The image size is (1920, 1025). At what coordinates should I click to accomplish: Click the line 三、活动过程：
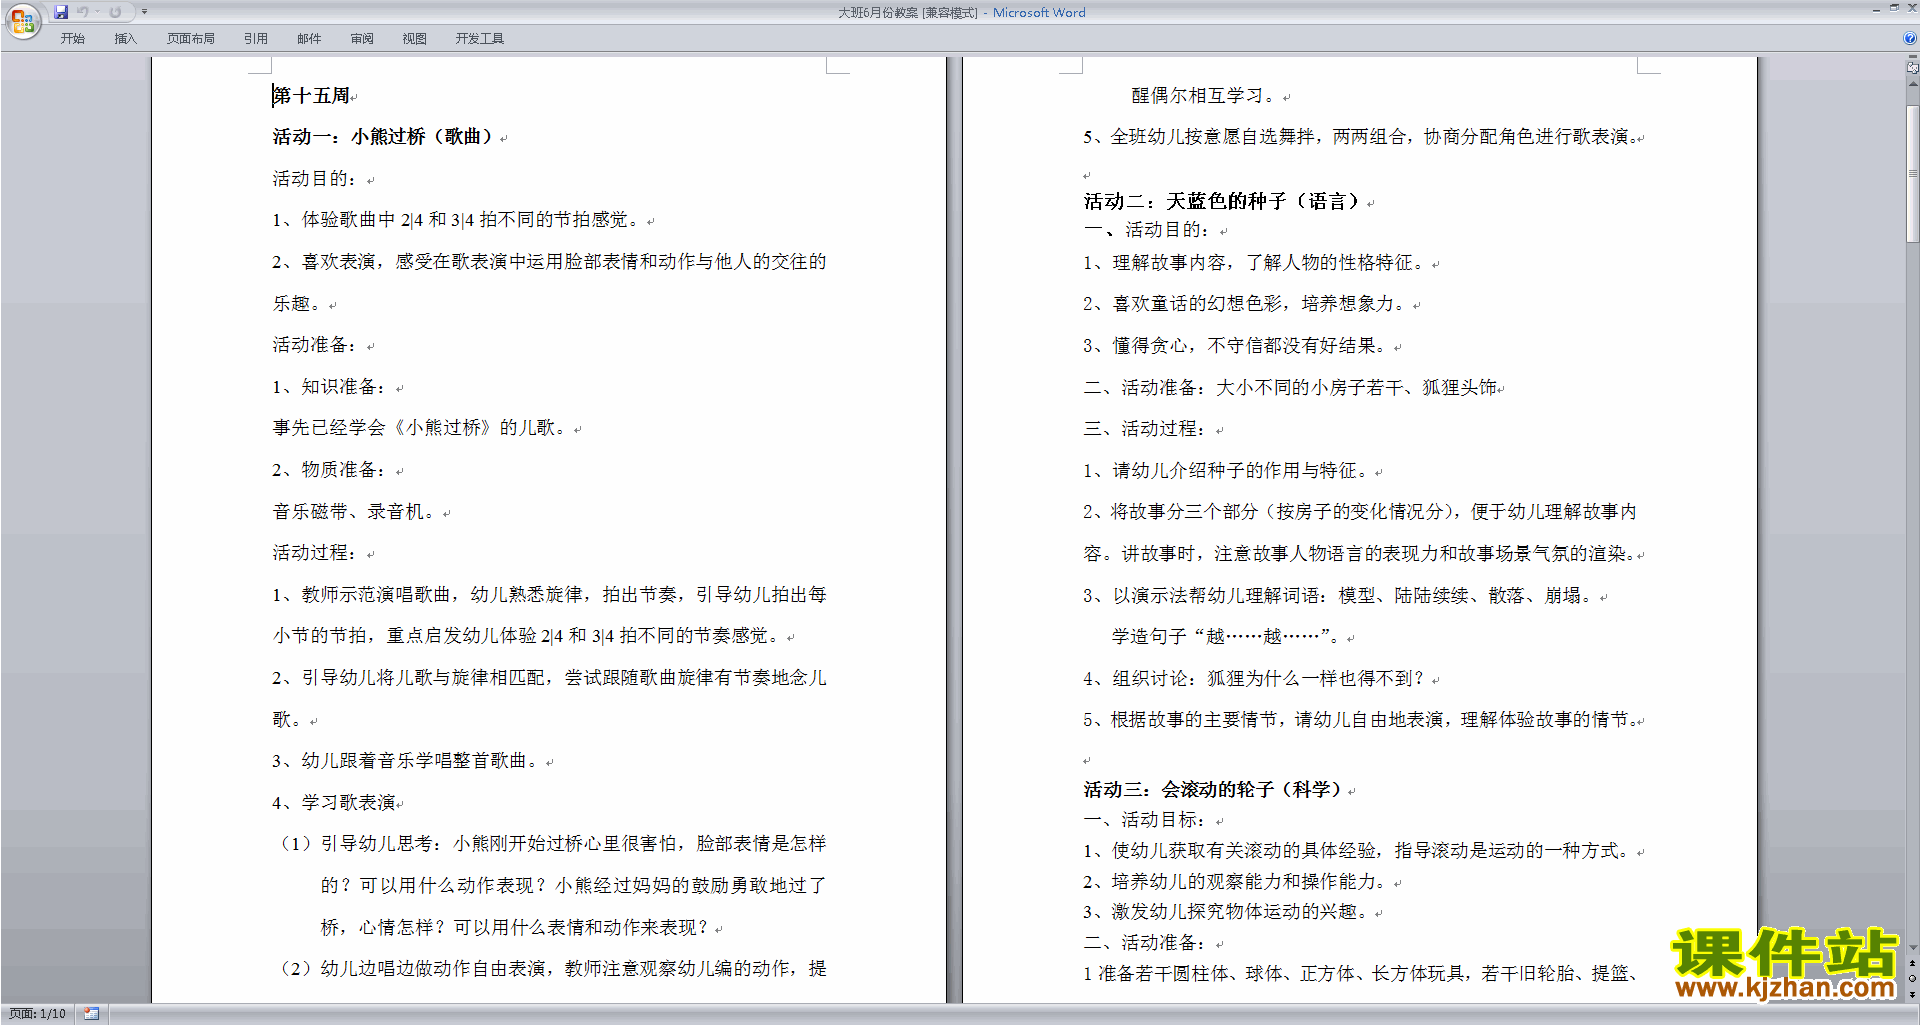pos(1146,429)
